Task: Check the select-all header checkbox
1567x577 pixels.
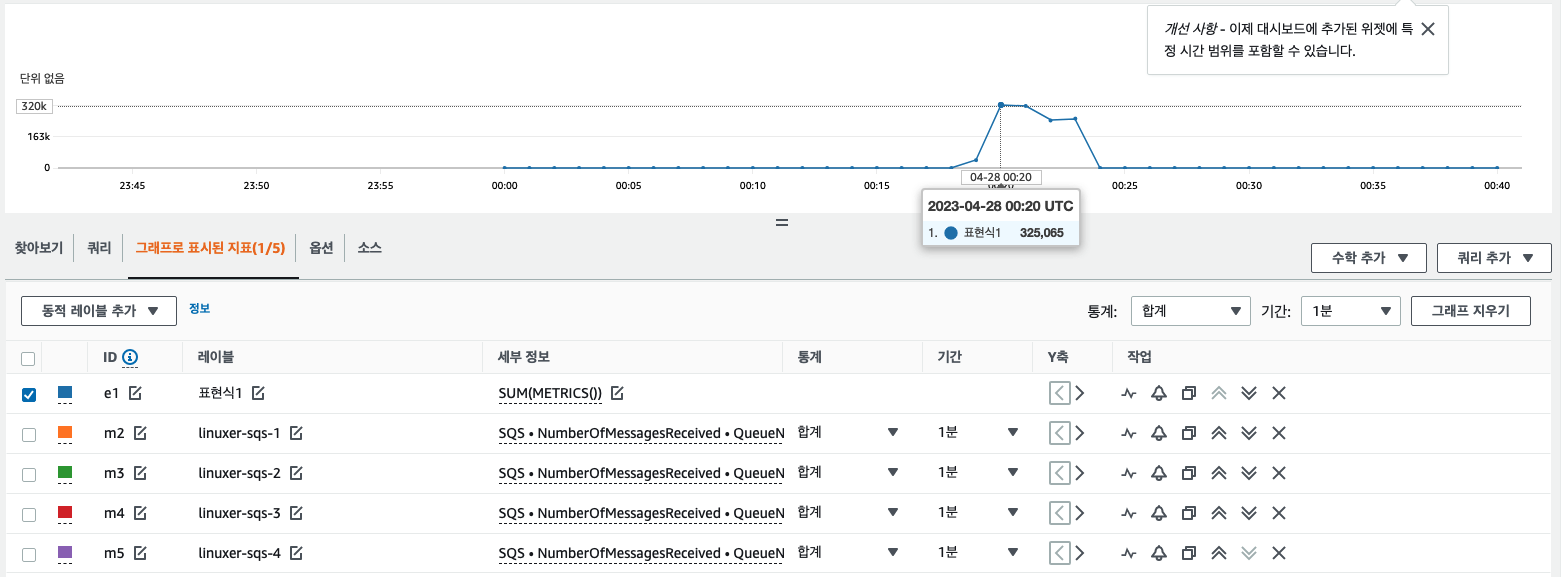Action: tap(28, 358)
